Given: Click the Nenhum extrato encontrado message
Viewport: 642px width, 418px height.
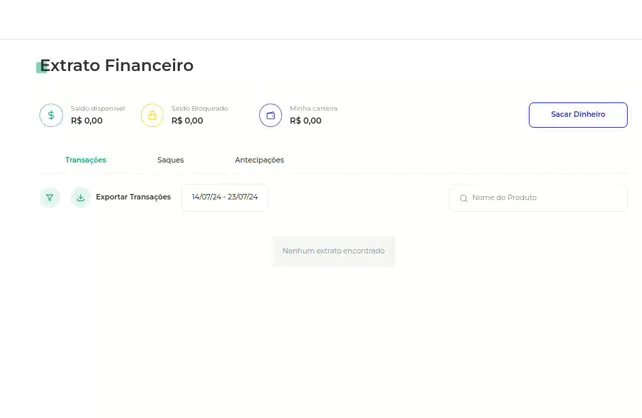Looking at the screenshot, I should pos(334,251).
